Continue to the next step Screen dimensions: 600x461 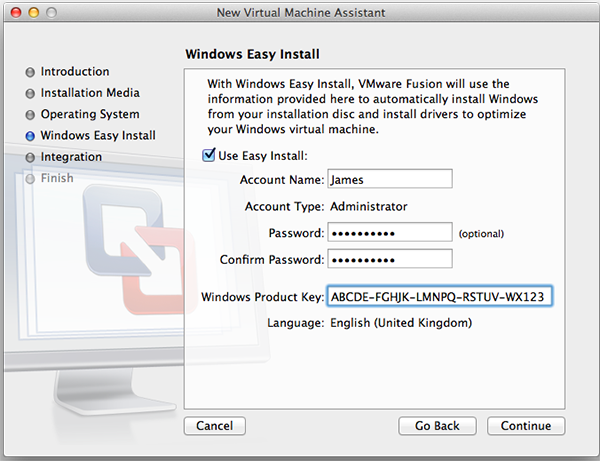(x=526, y=426)
